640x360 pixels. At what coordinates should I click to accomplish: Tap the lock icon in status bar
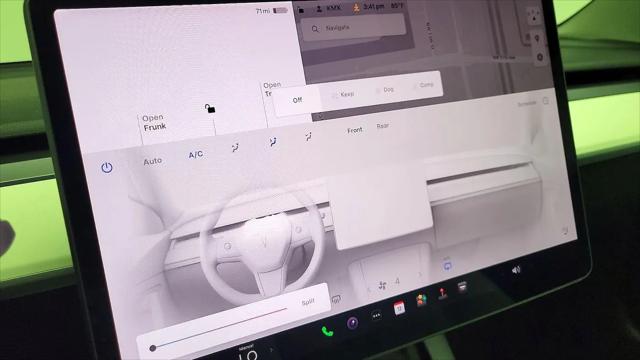[x=301, y=10]
